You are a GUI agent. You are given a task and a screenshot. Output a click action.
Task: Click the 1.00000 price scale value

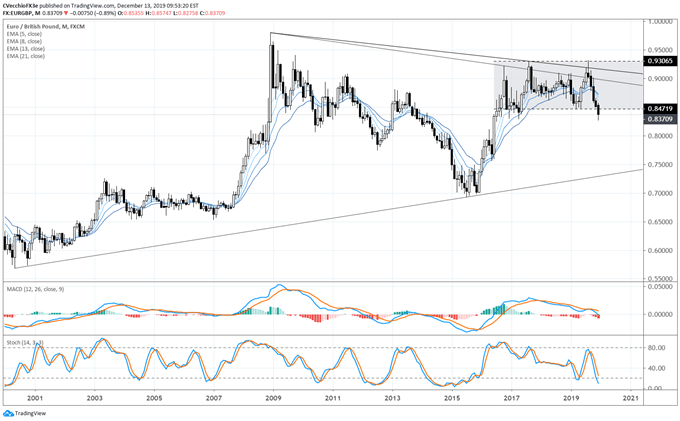coord(660,21)
